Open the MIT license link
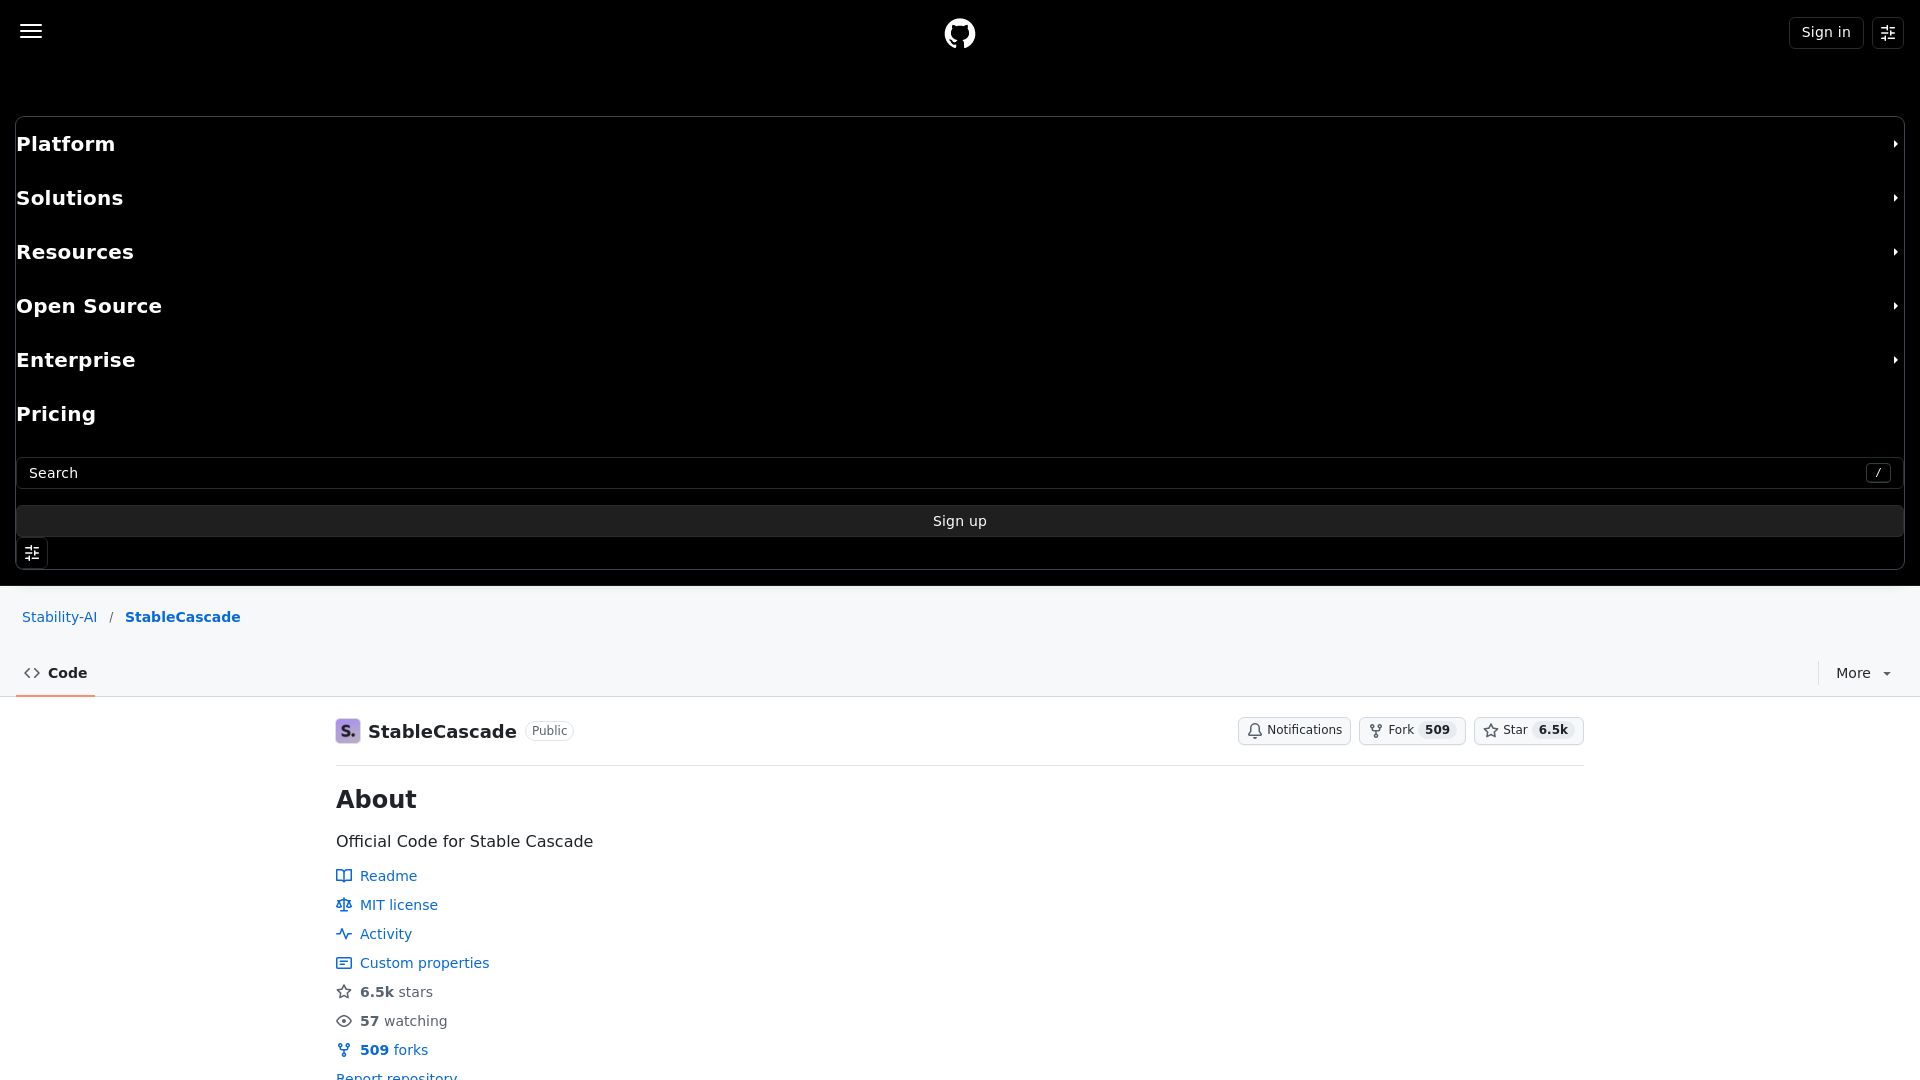The height and width of the screenshot is (1080, 1920). [x=387, y=905]
